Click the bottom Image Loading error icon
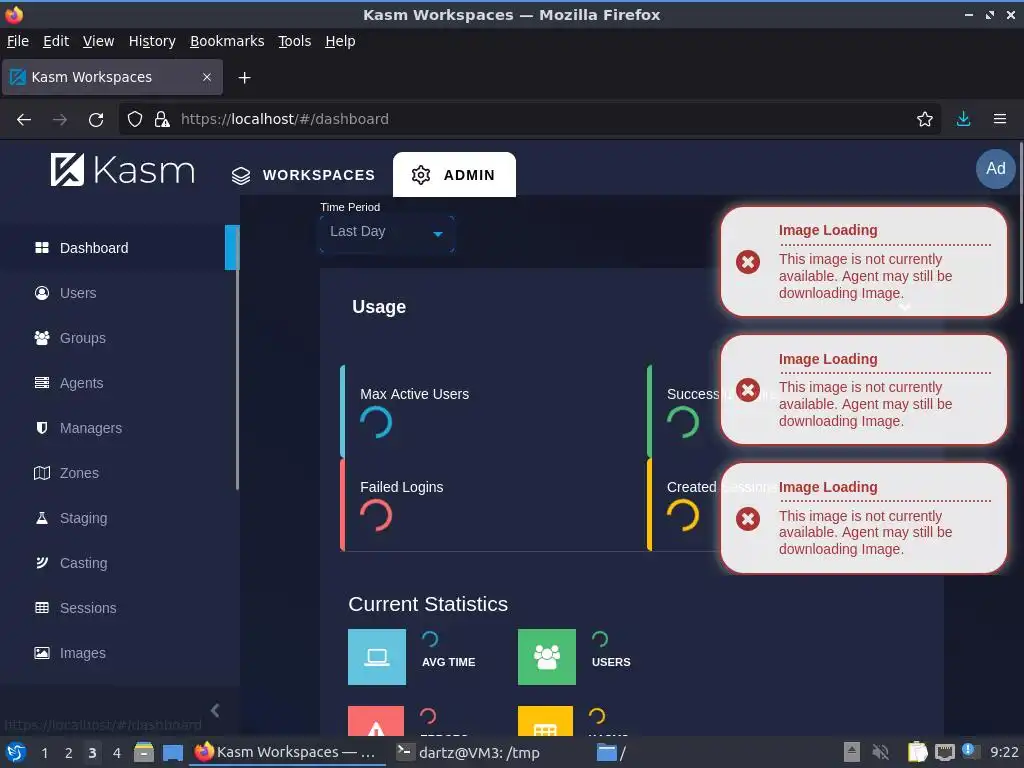Viewport: 1024px width, 768px height. coord(748,519)
